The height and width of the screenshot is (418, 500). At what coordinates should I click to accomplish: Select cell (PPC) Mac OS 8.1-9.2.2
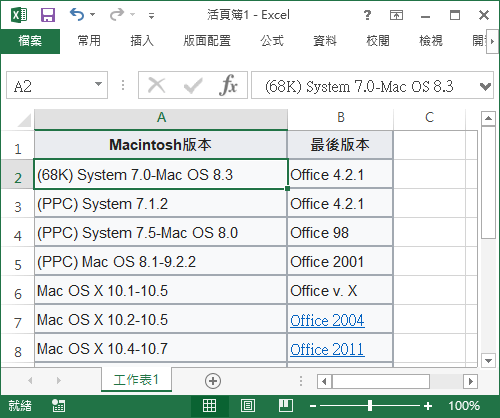pyautogui.click(x=161, y=262)
